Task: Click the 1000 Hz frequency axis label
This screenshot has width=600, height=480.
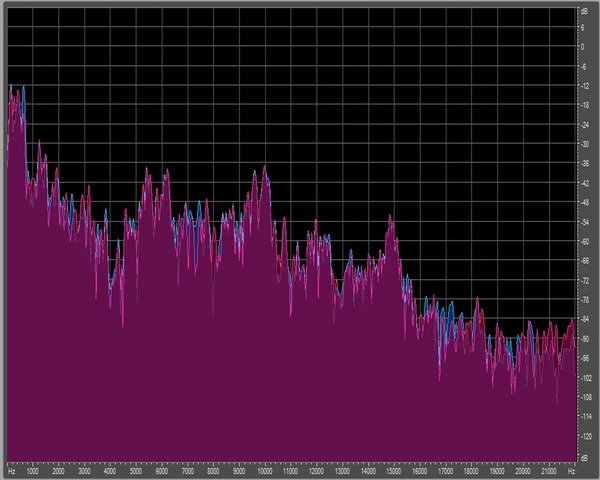Action: pyautogui.click(x=33, y=471)
